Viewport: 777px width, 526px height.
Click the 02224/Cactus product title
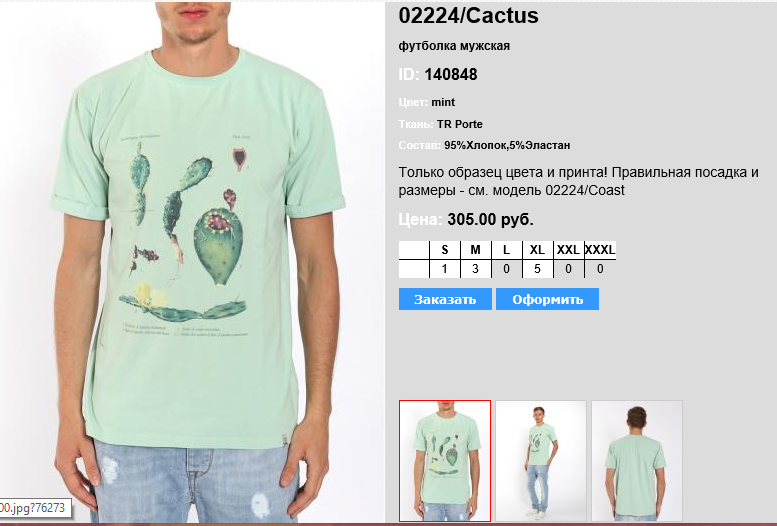468,16
